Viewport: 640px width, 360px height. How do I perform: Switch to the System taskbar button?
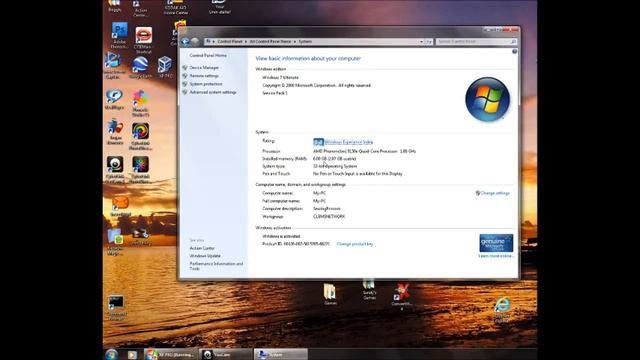point(281,355)
